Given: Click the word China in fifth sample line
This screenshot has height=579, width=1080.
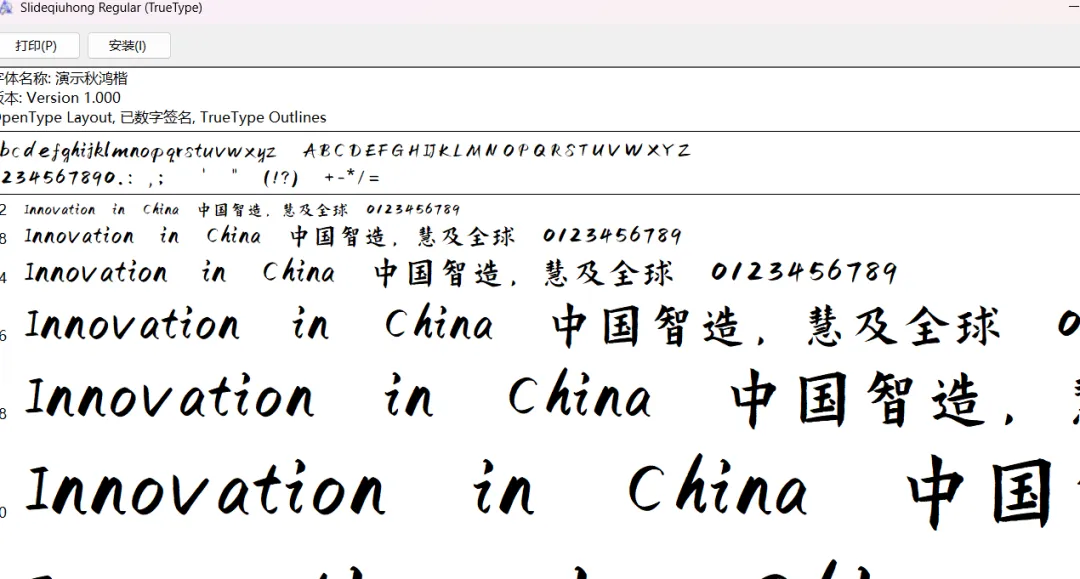Looking at the screenshot, I should pos(579,394).
